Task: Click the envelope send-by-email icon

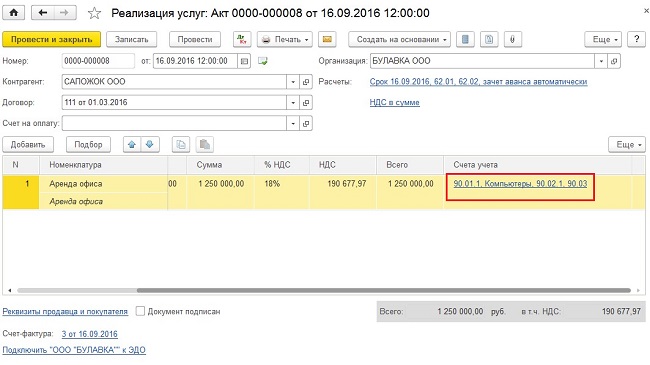Action: coord(327,39)
